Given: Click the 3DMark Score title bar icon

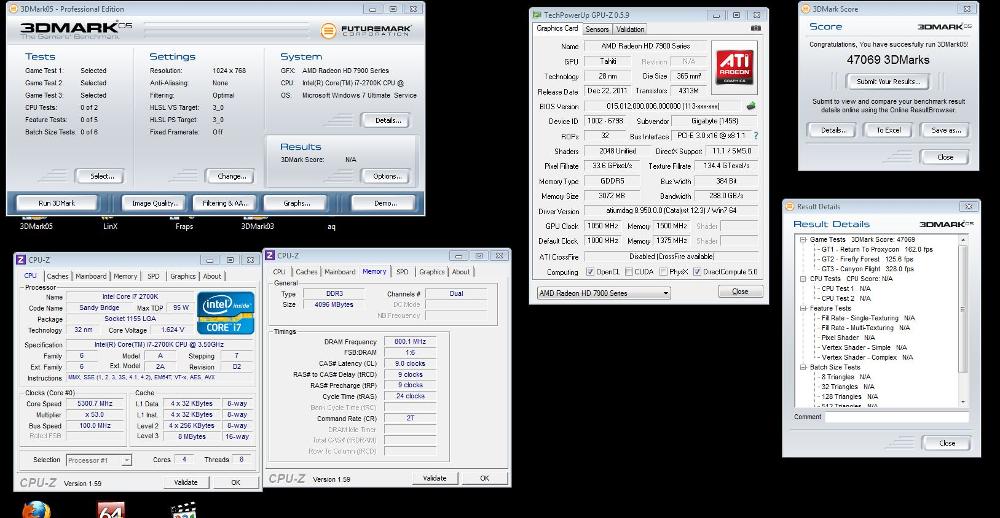Looking at the screenshot, I should coord(807,10).
